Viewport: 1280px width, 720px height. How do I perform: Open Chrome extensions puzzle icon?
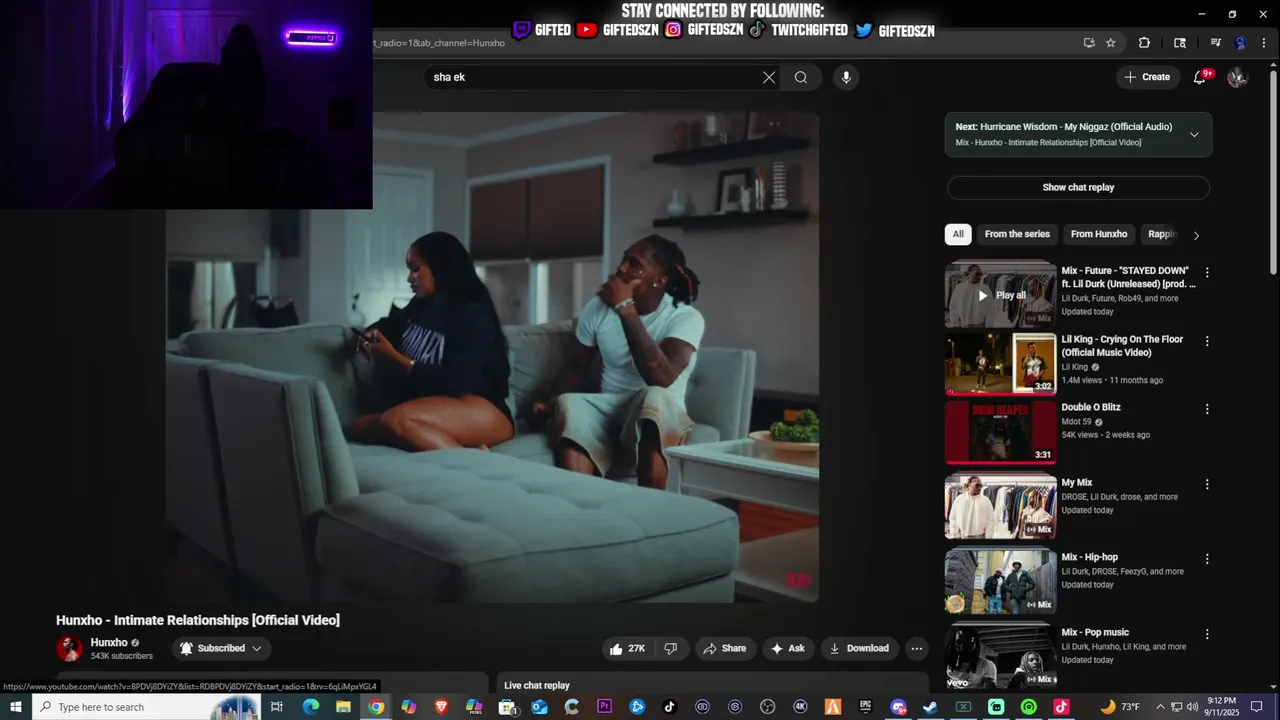1144,43
